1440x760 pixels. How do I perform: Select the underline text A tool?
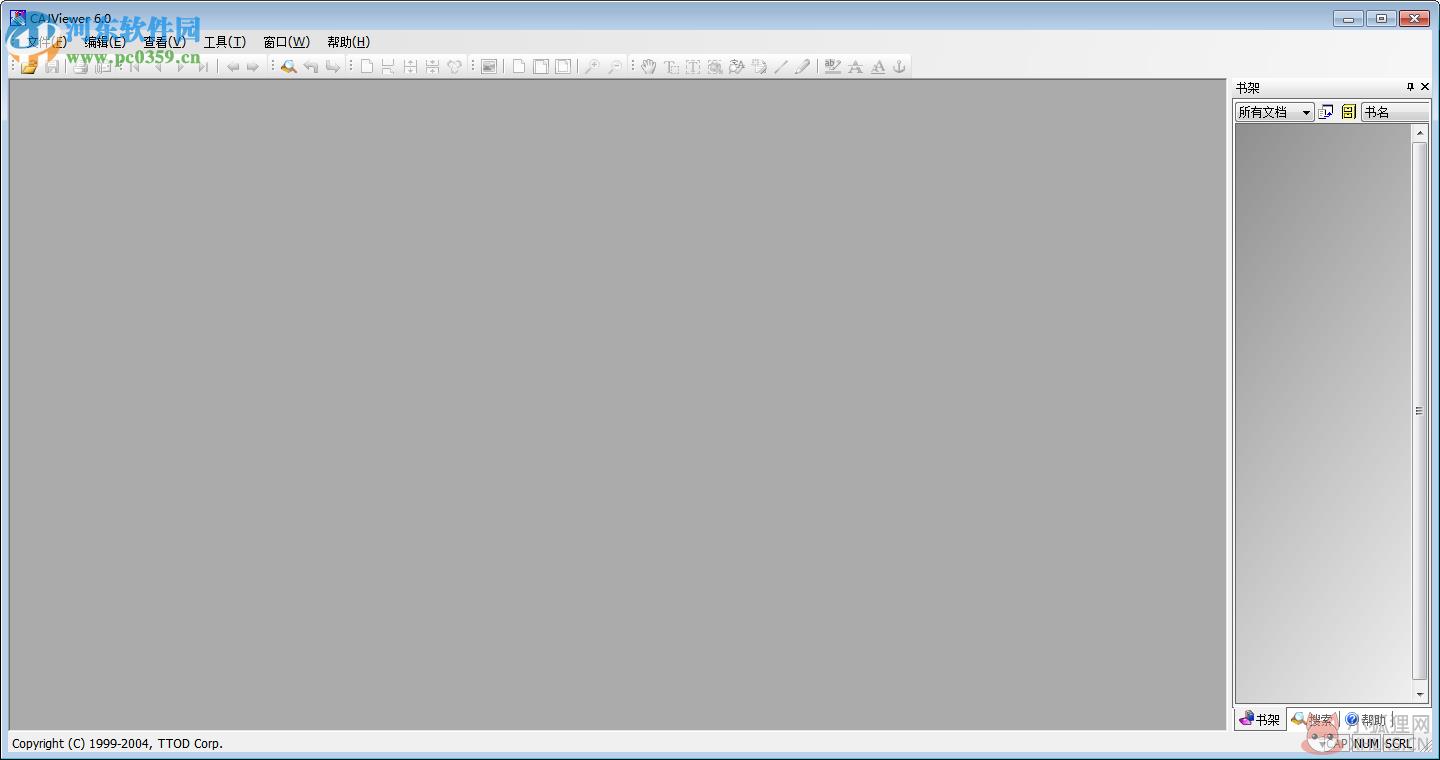877,66
